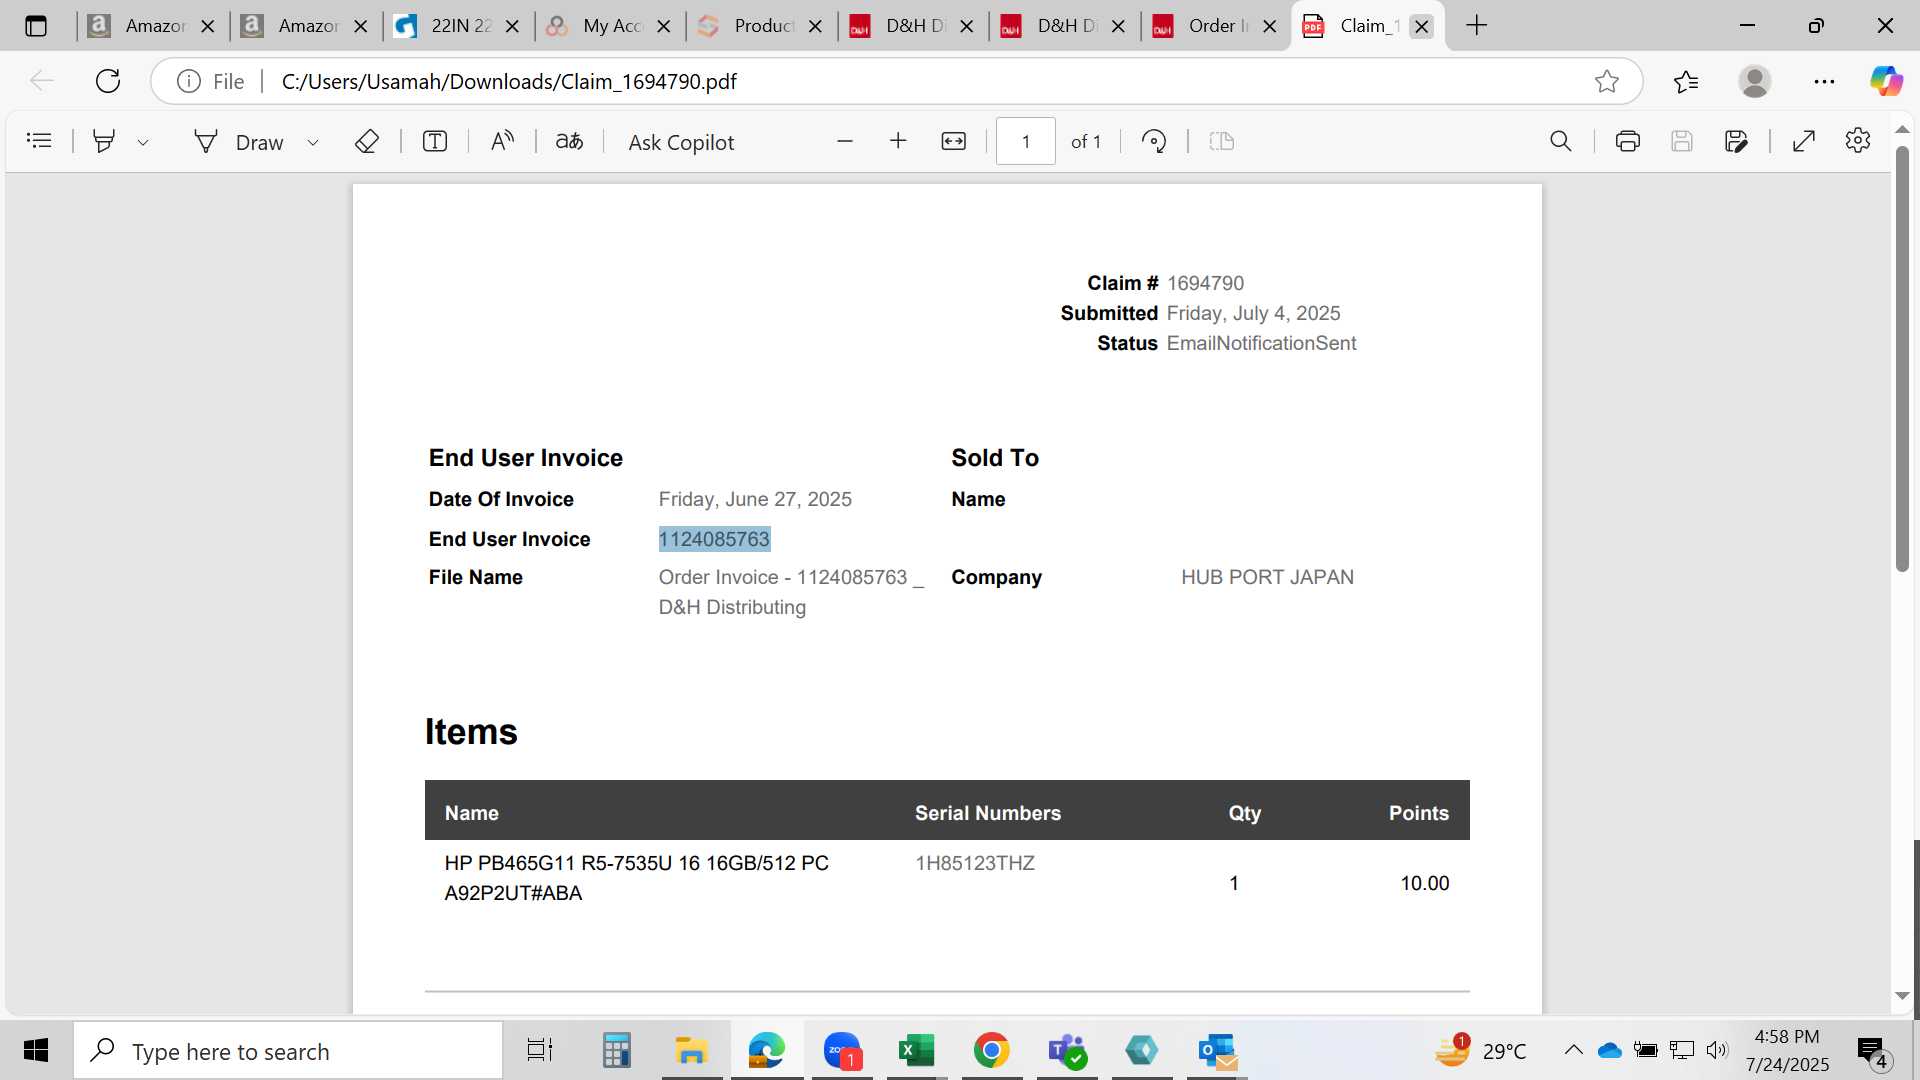Open the notification center icon
Viewport: 1920px width, 1080px height.
[x=1872, y=1051]
